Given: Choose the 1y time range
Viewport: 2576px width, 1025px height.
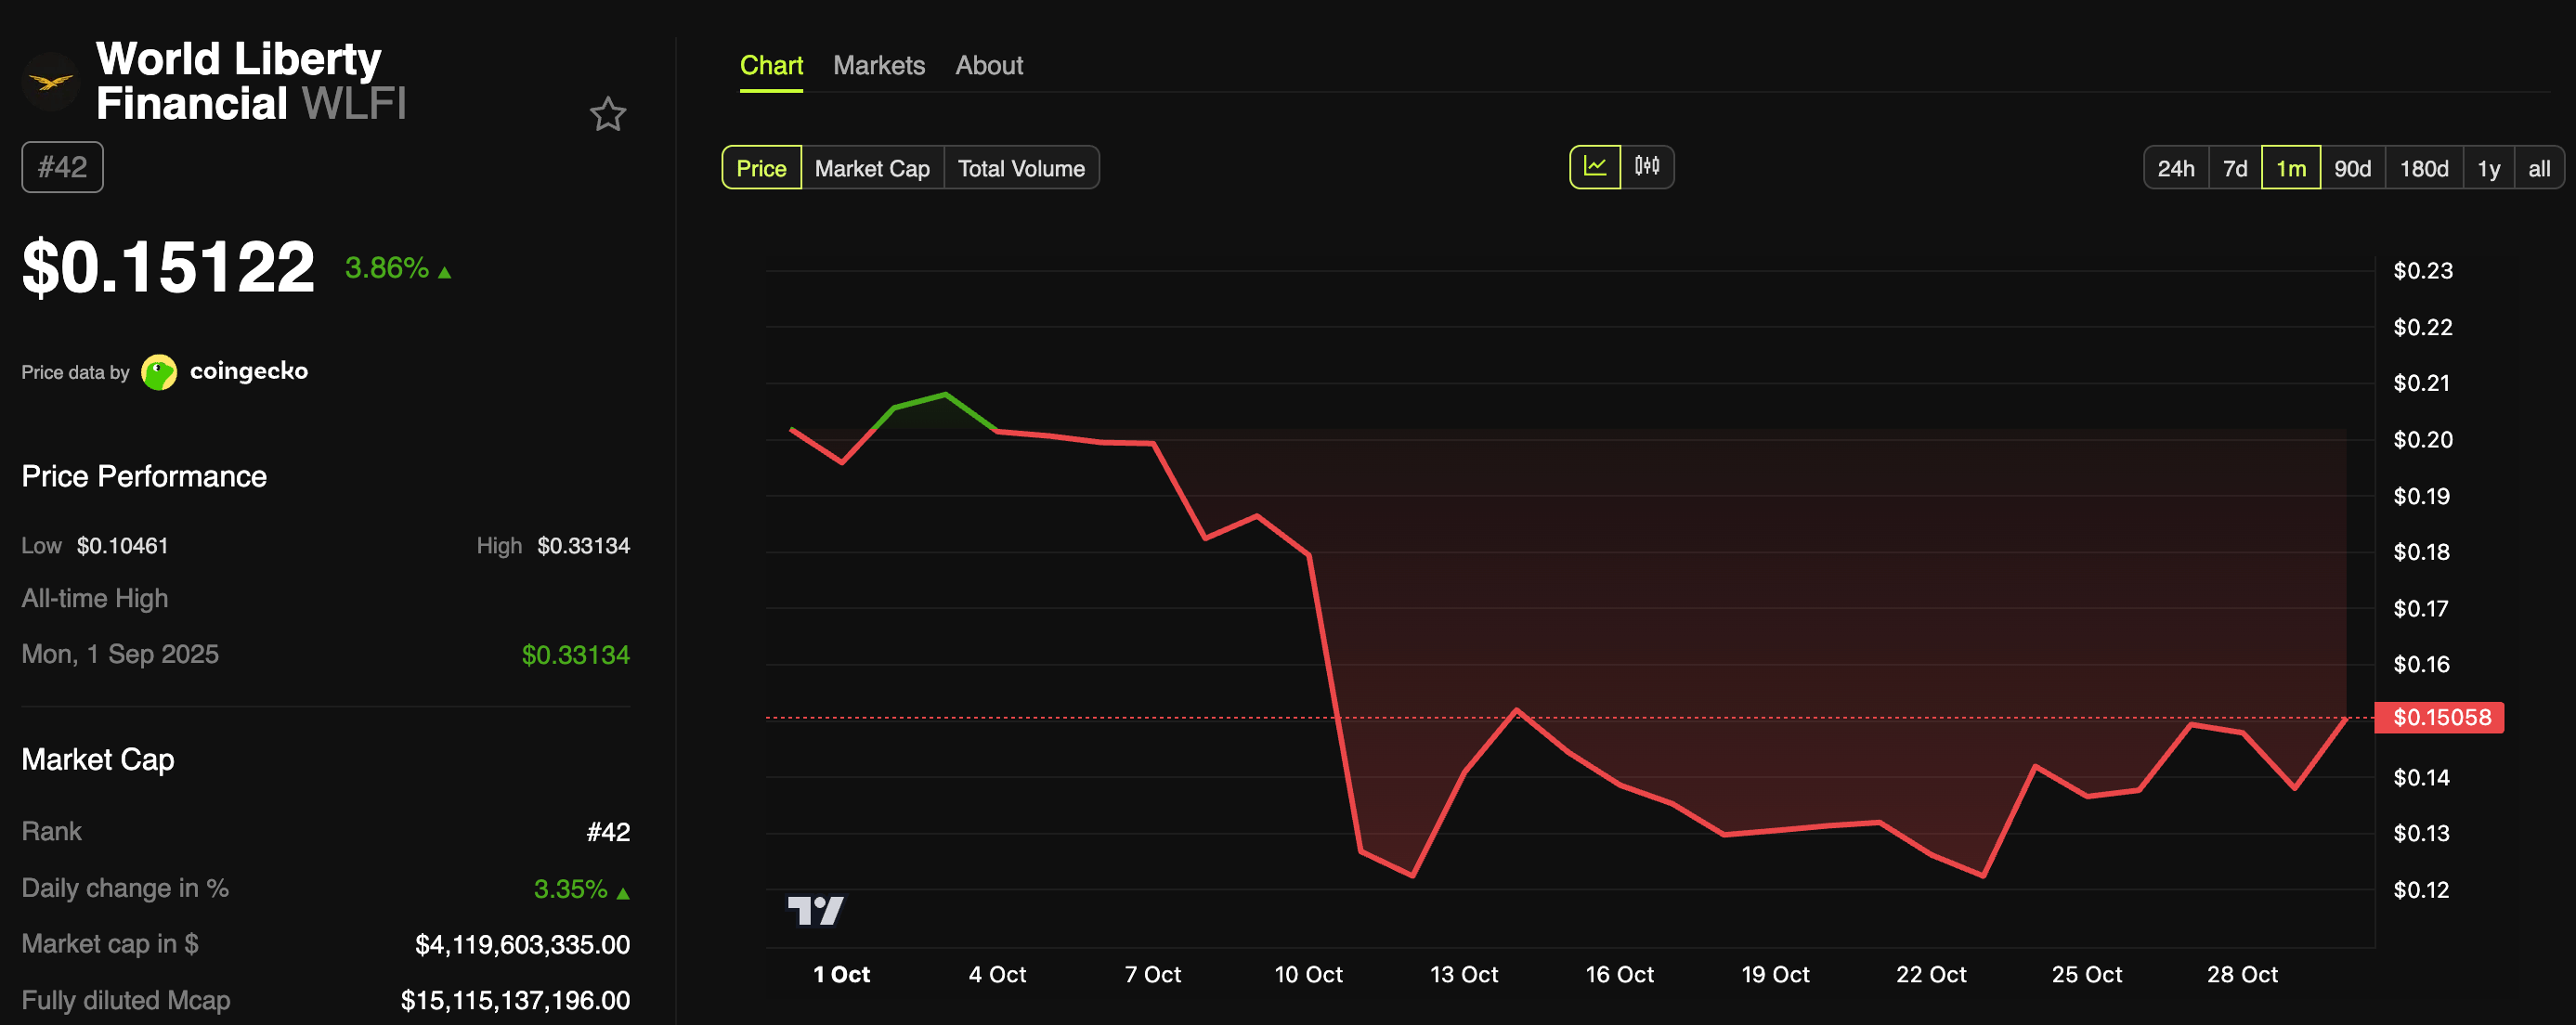Looking at the screenshot, I should click(2488, 168).
